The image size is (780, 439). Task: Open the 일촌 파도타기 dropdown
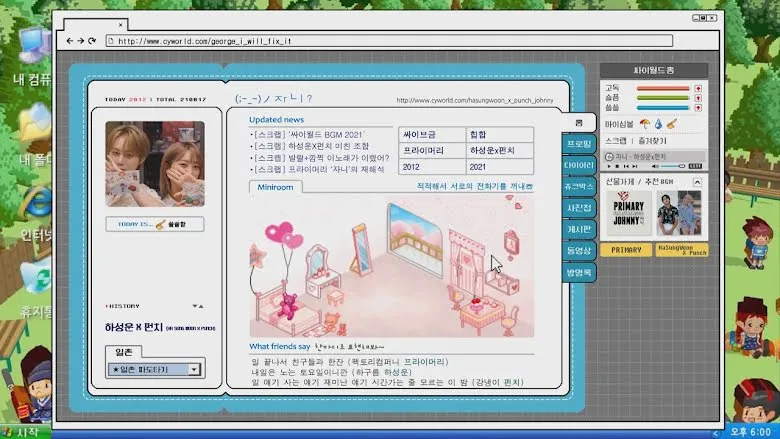[155, 369]
